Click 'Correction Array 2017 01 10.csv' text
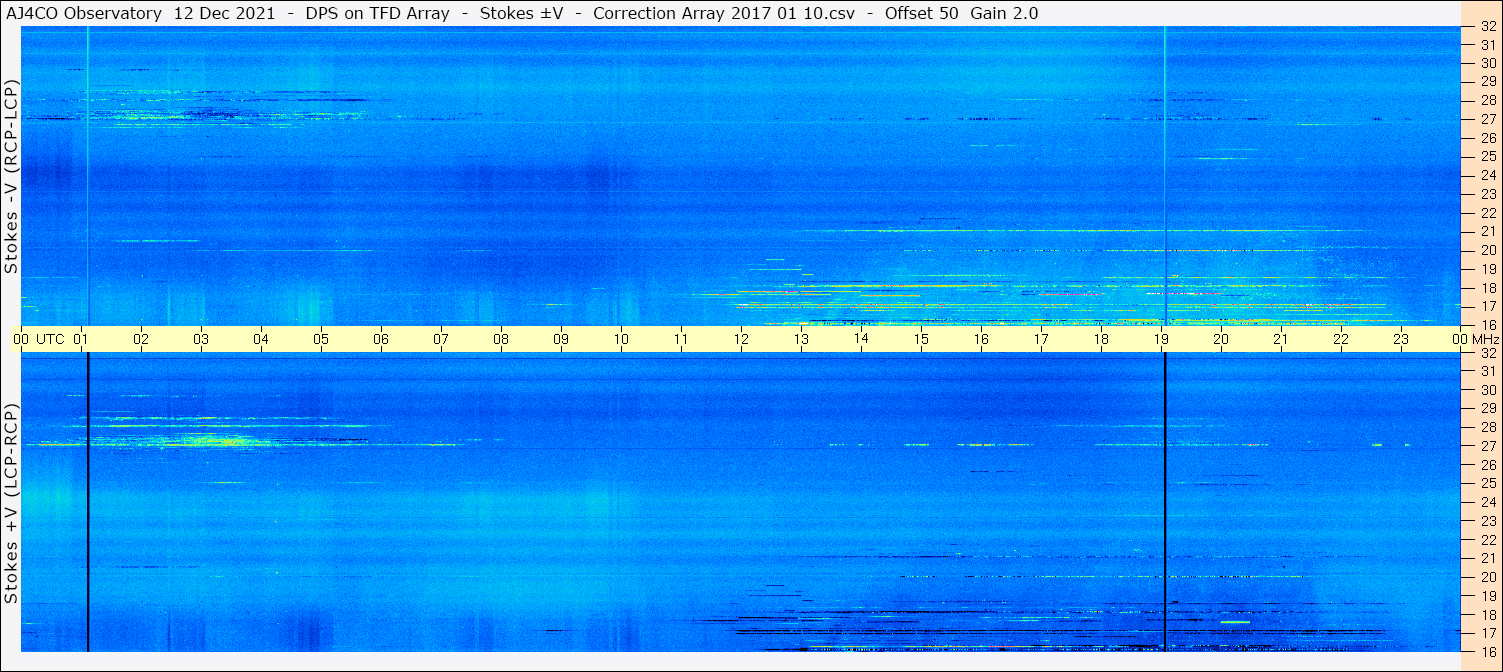Viewport: 1503px width, 672px height. coord(724,13)
